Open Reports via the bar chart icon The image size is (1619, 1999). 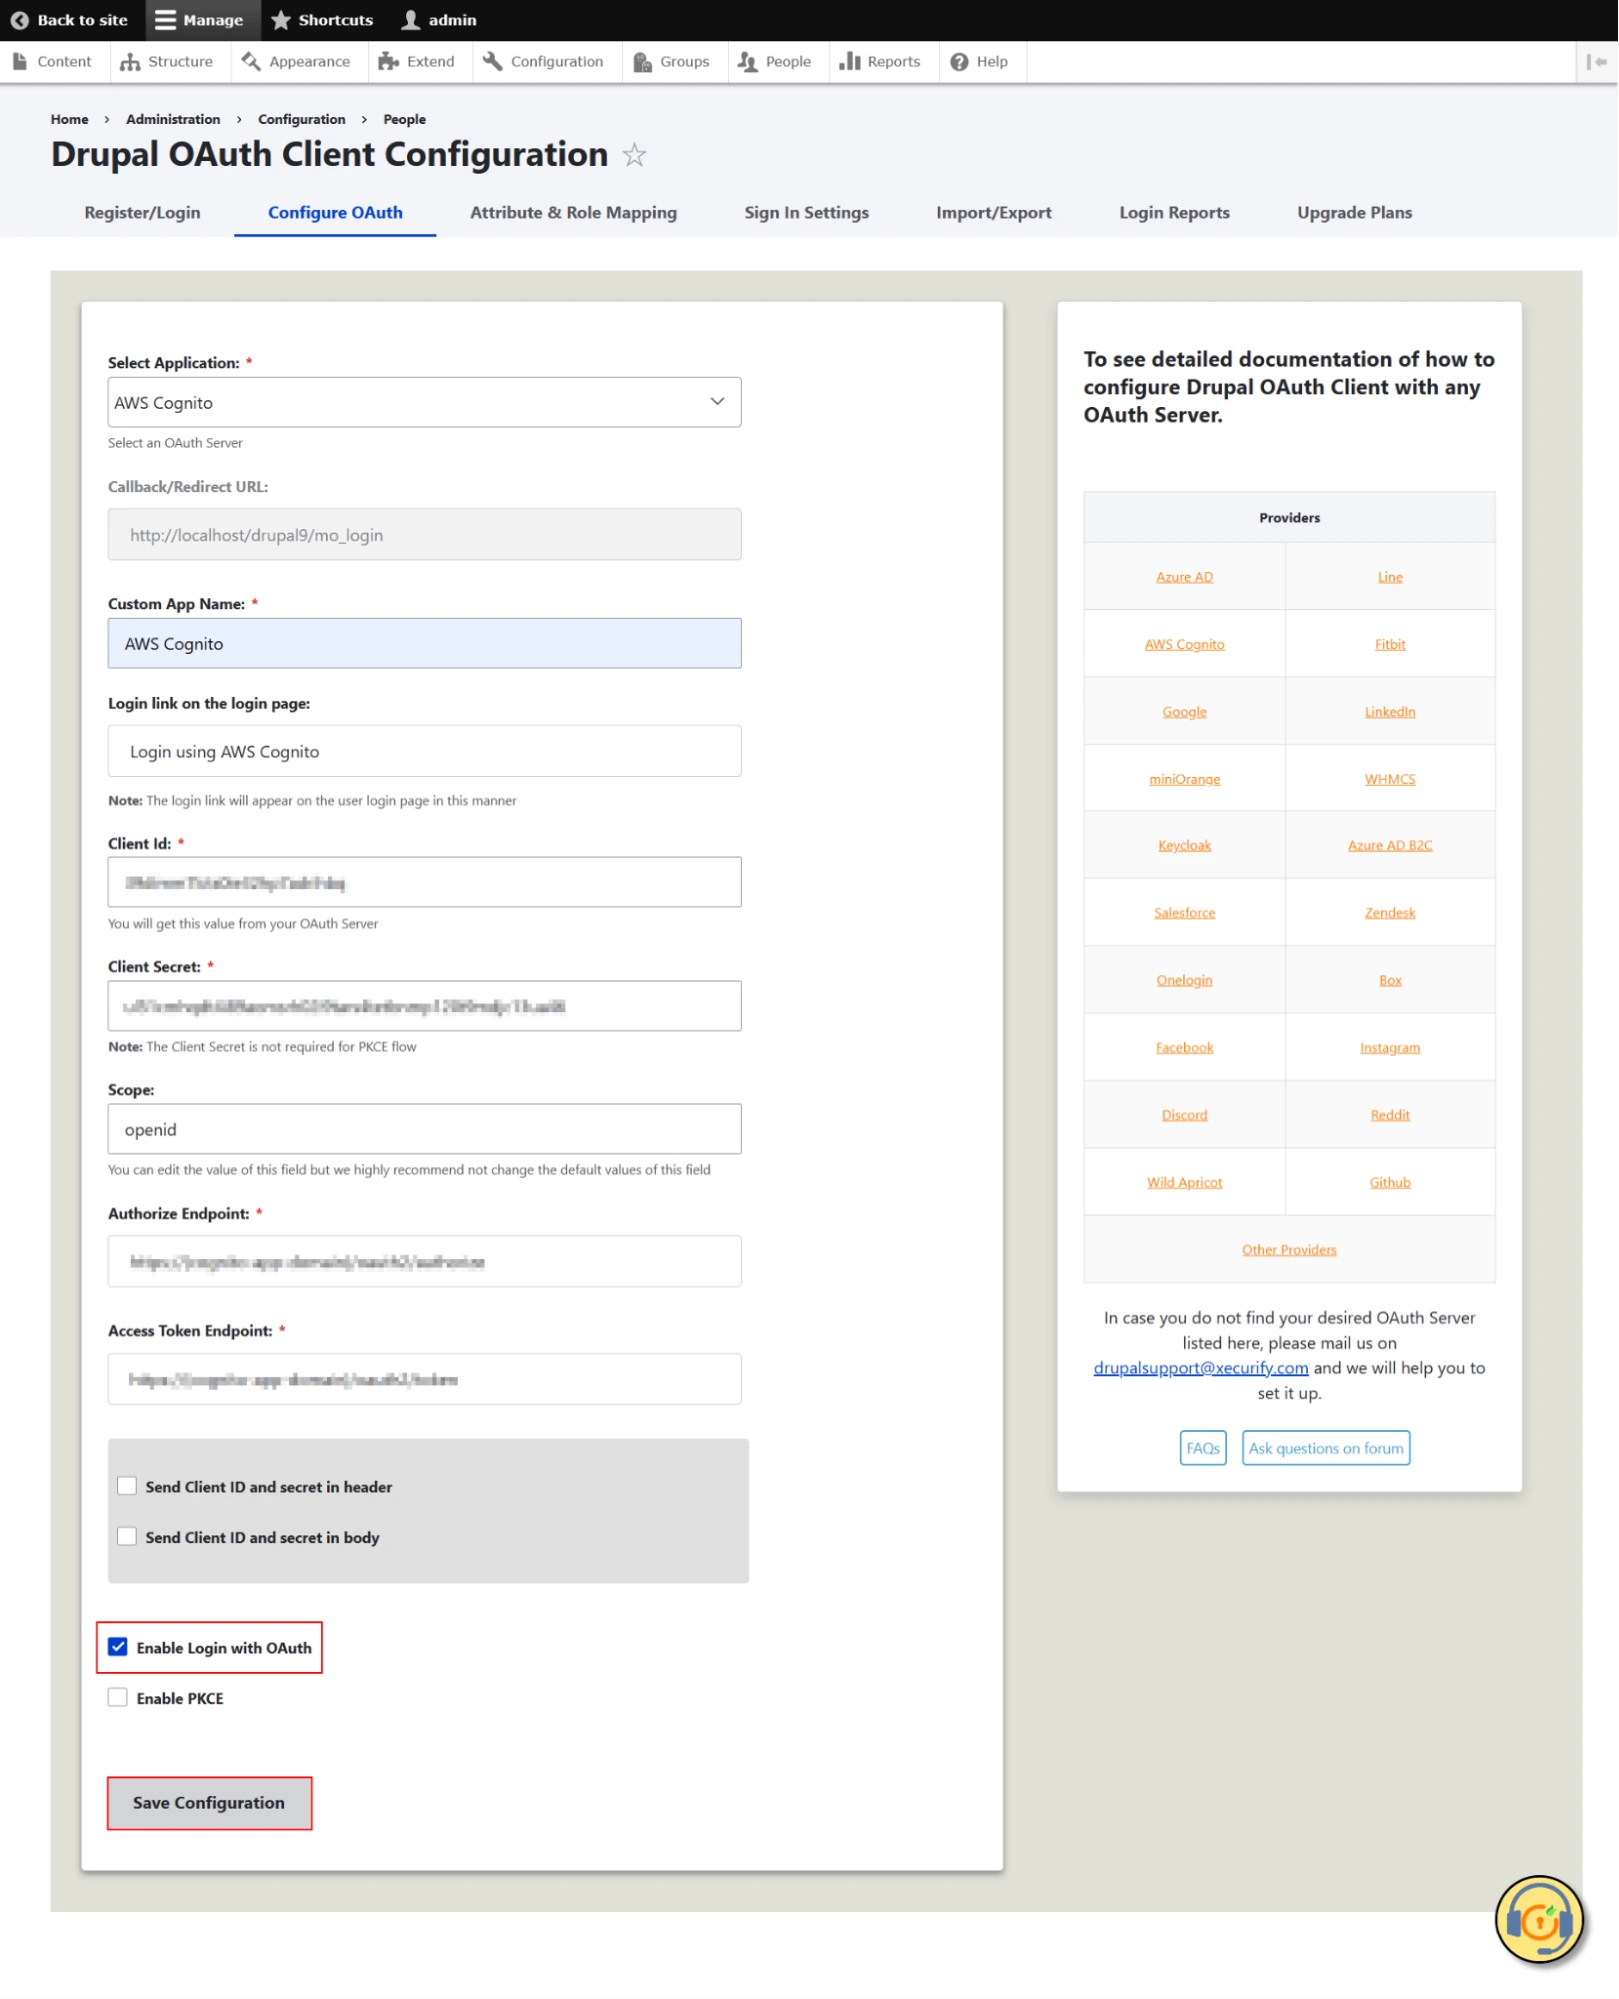pos(849,62)
